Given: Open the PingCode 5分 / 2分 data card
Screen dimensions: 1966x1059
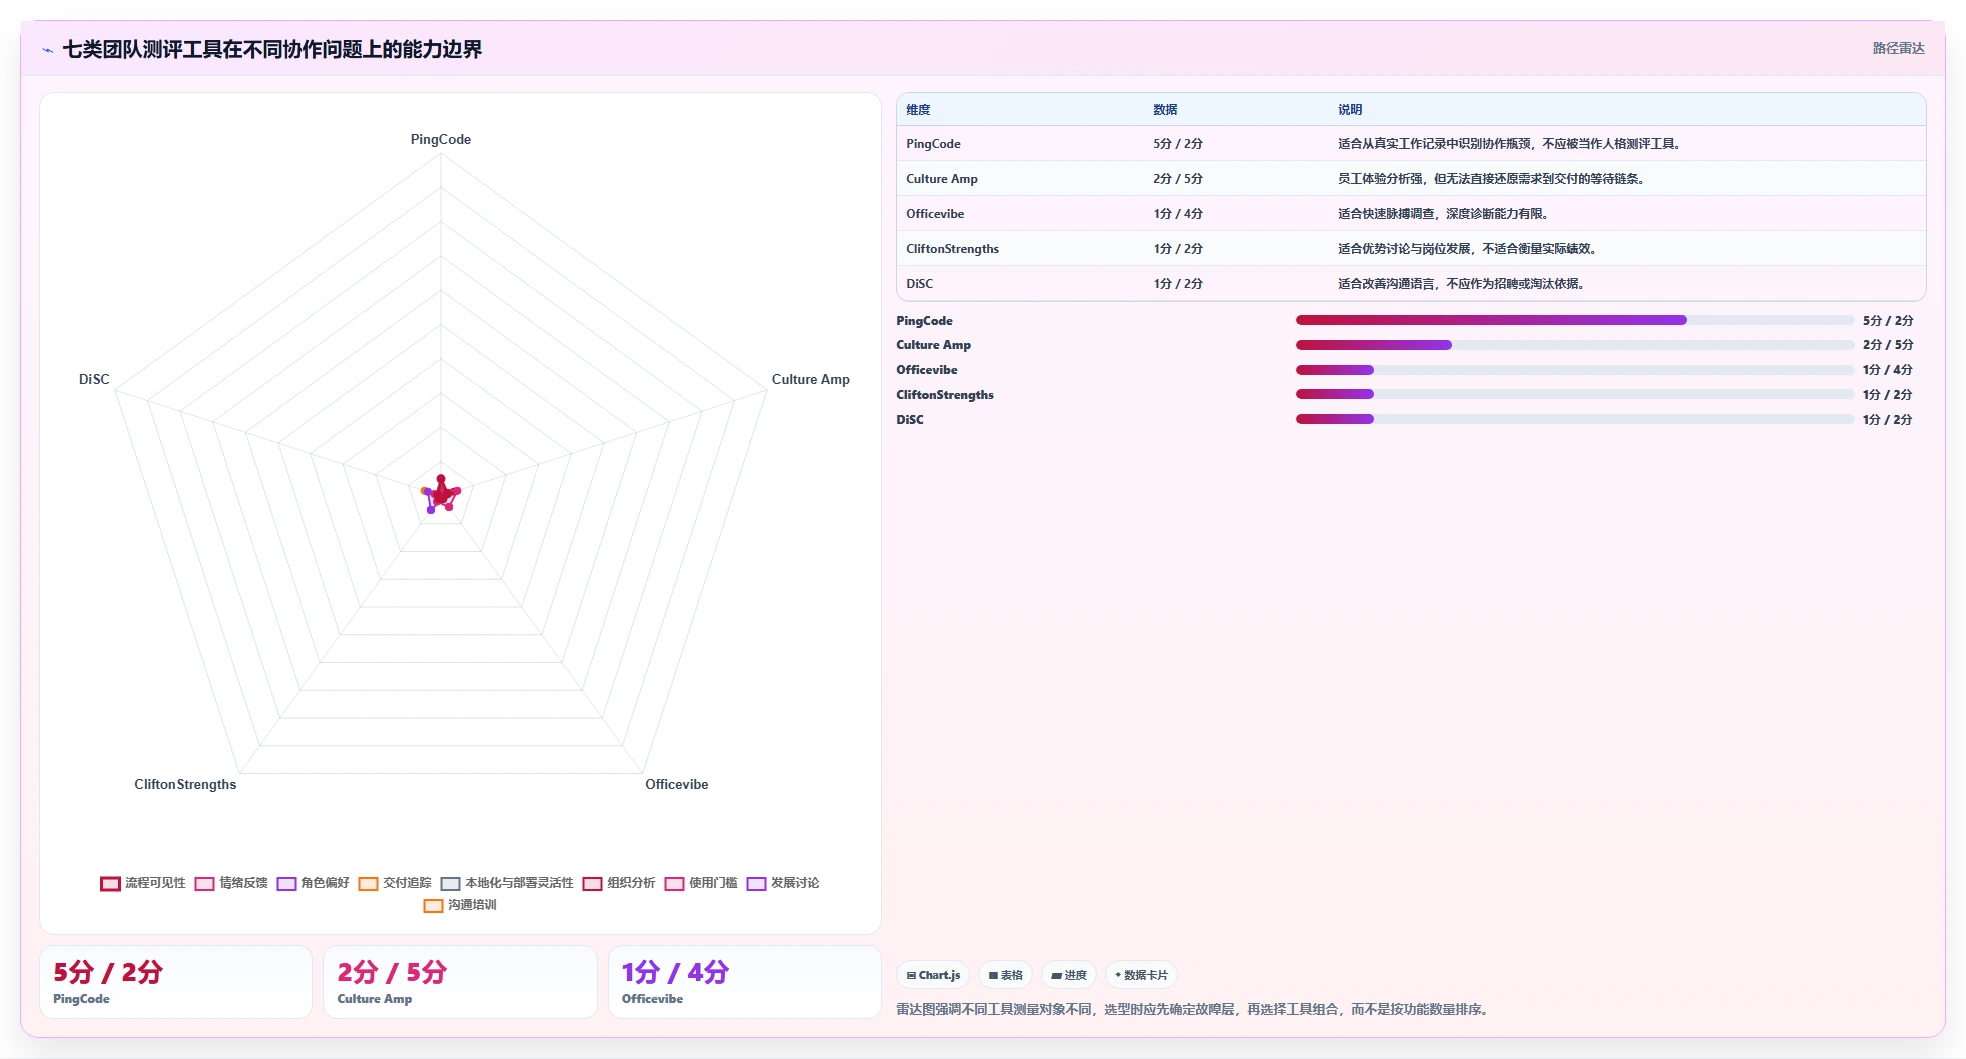Looking at the screenshot, I should point(176,982).
